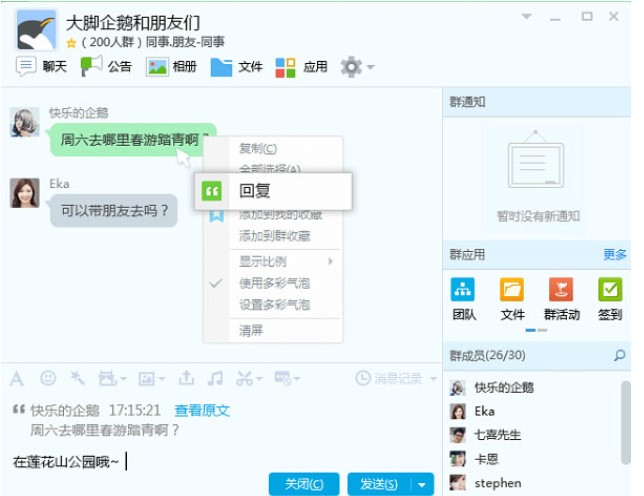Choose 设置多彩气泡 menu entry

(x=273, y=305)
